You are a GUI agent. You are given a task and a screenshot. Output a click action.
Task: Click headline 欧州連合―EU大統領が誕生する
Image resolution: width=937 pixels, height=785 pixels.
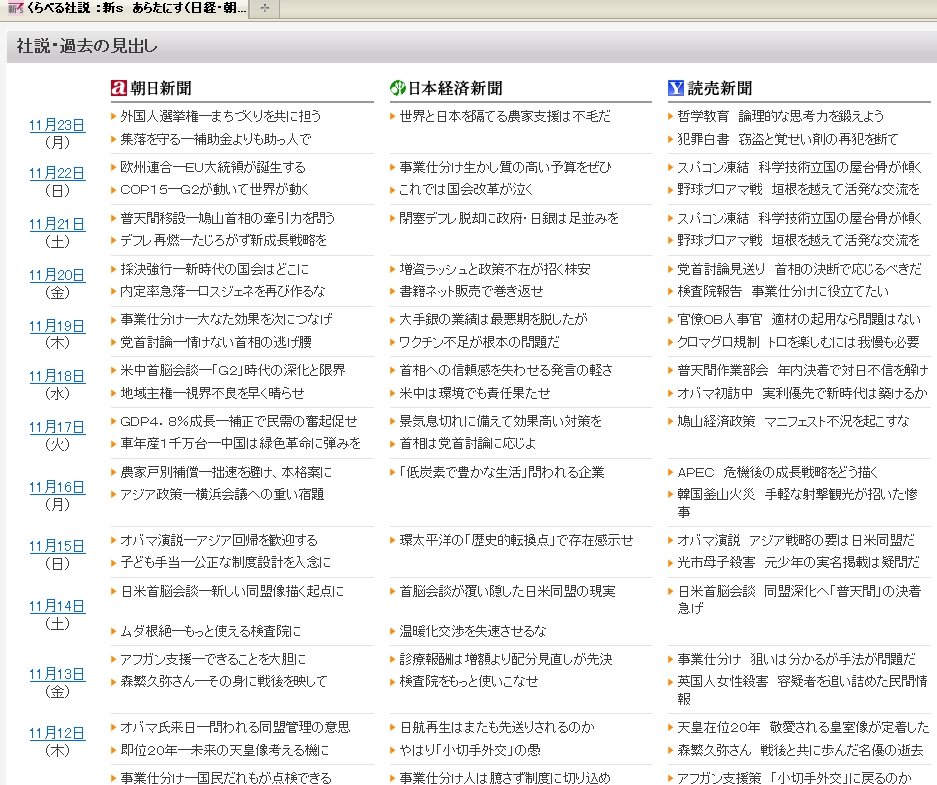point(213,167)
